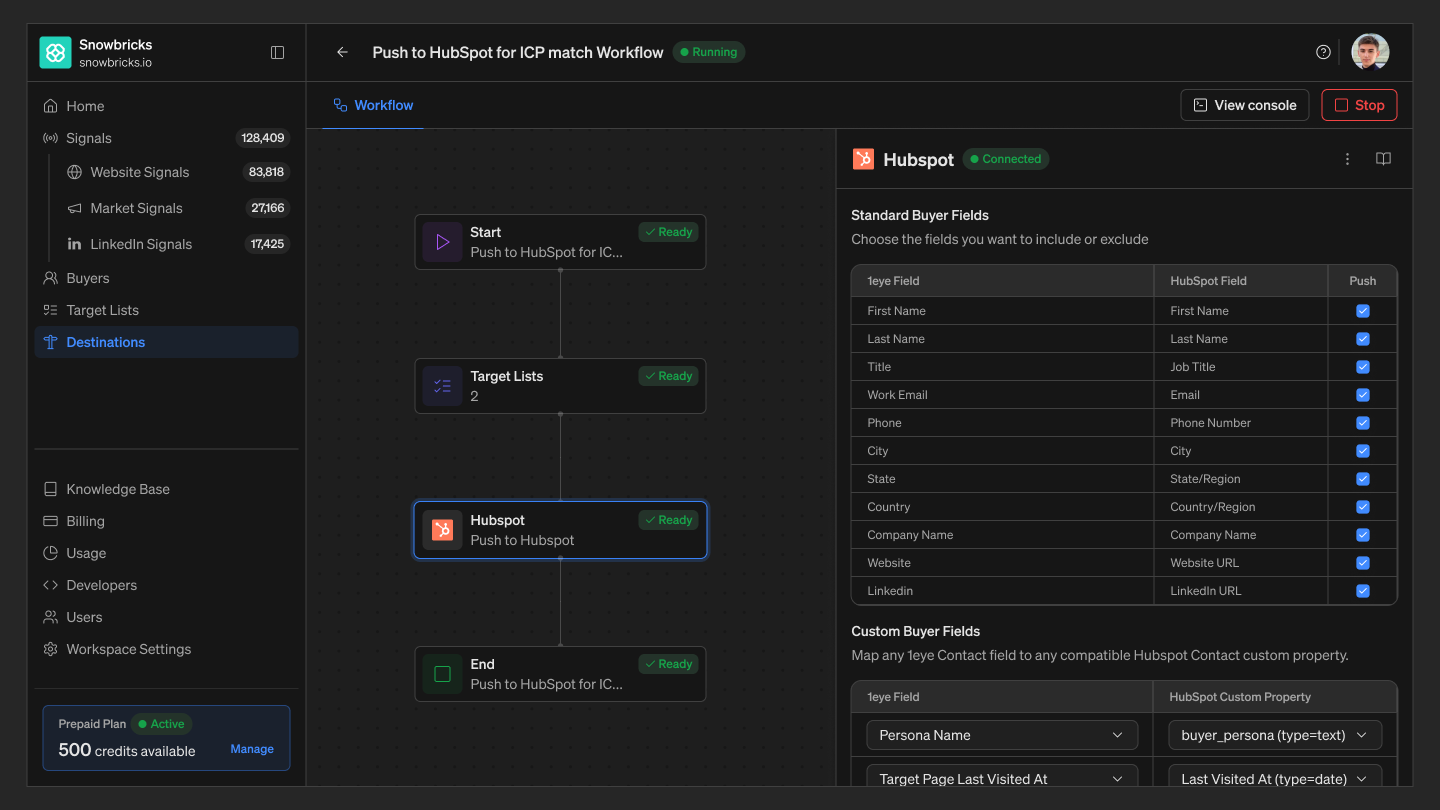Image resolution: width=1440 pixels, height=810 pixels.
Task: Select the Hubspot node icon in workflow
Action: tap(442, 530)
